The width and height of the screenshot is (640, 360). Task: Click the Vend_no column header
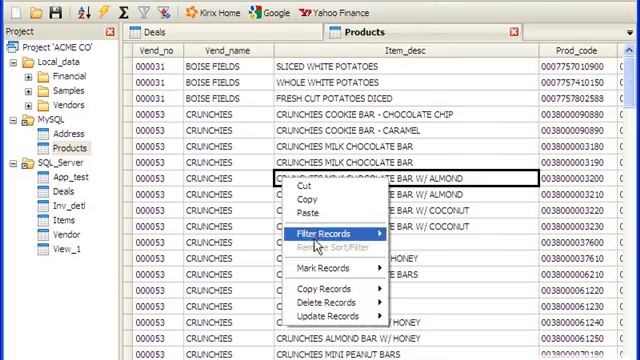(x=158, y=51)
